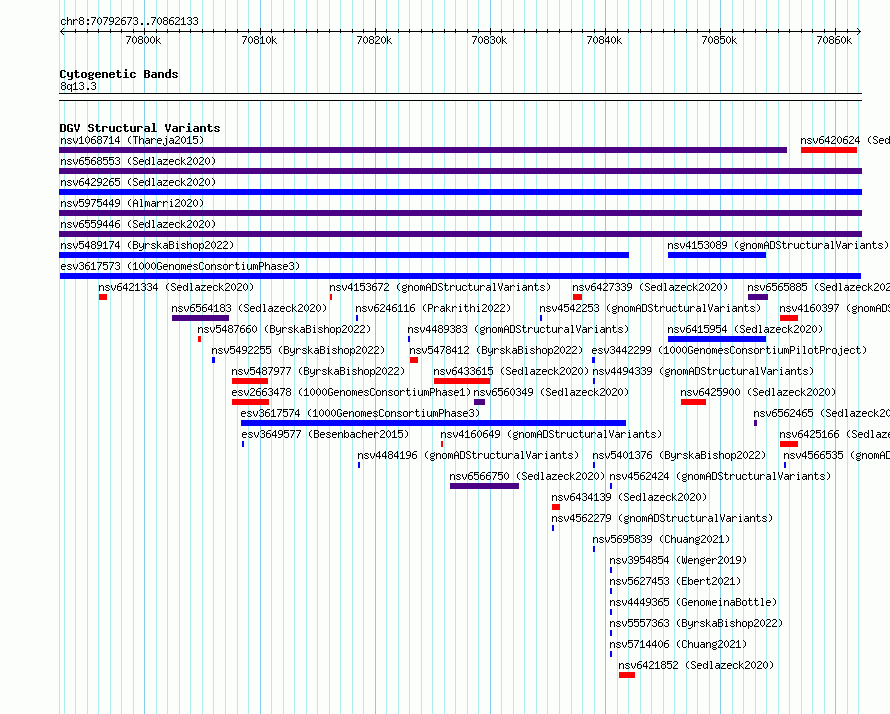Image resolution: width=890 pixels, height=714 pixels.
Task: Click the nsv6429265 (Sedlazeck2020) label
Action: point(138,182)
